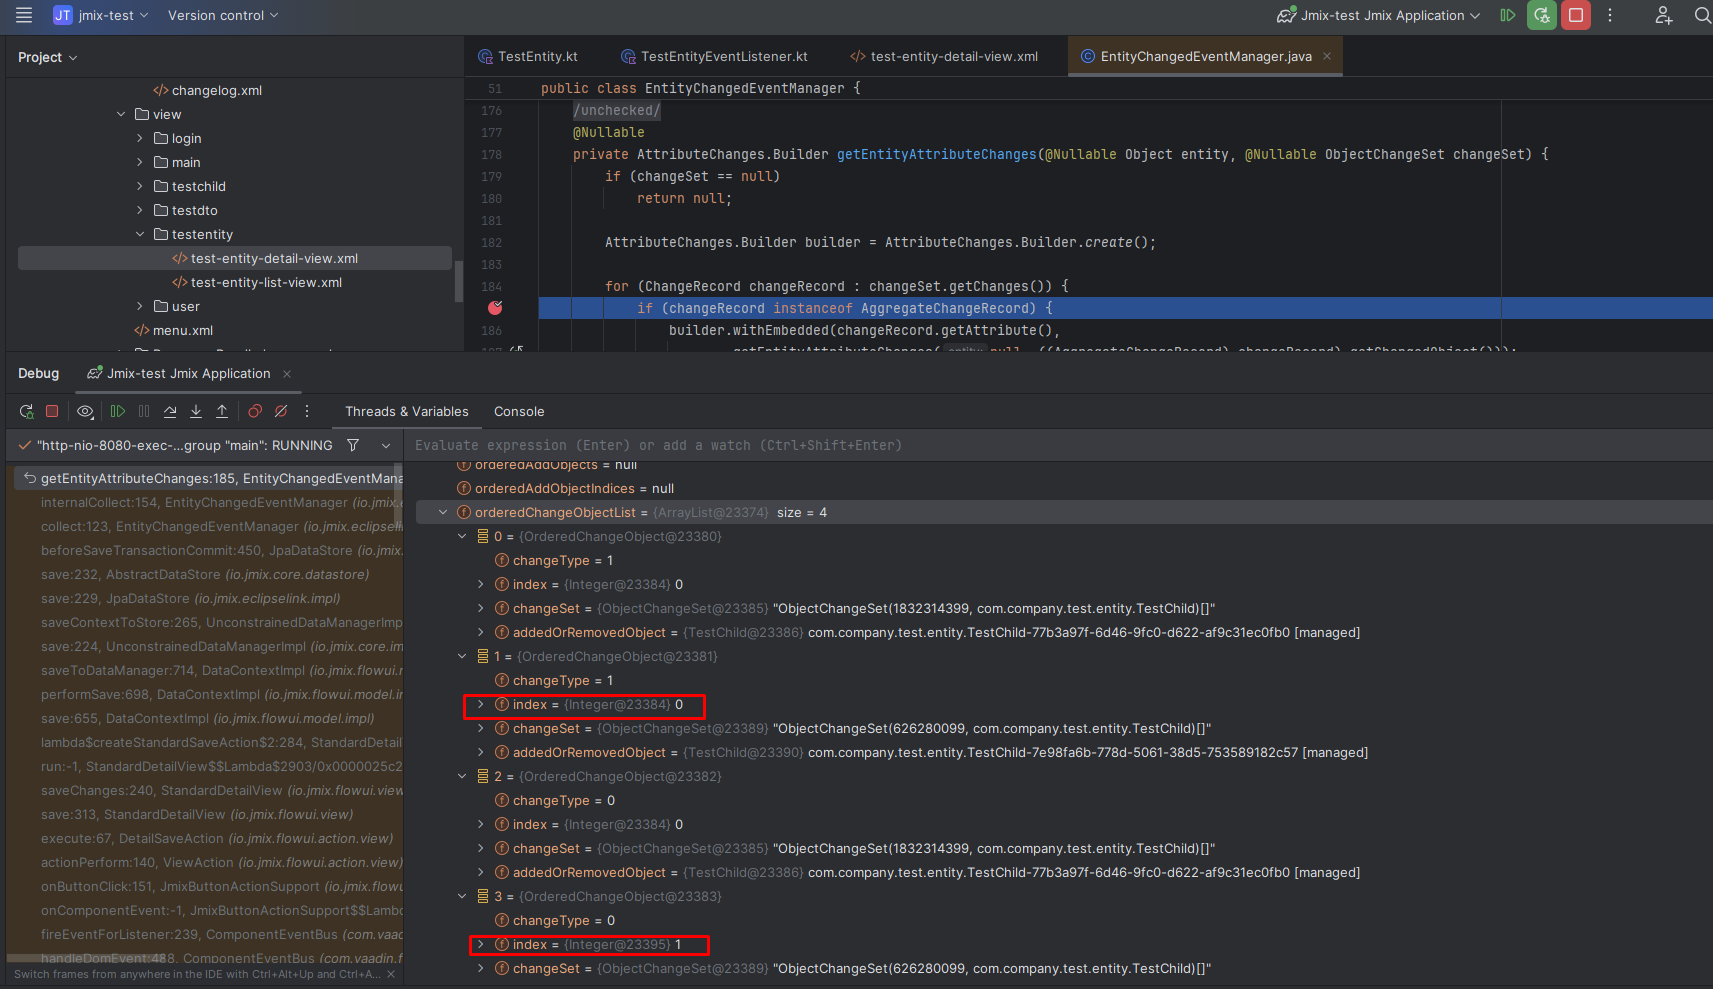Open more actions menu in the top toolbar
Image resolution: width=1713 pixels, height=989 pixels.
[x=1610, y=15]
